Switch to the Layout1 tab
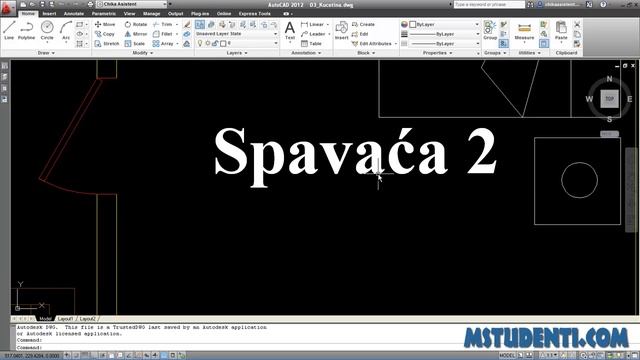Image resolution: width=640 pixels, height=360 pixels. [x=65, y=319]
